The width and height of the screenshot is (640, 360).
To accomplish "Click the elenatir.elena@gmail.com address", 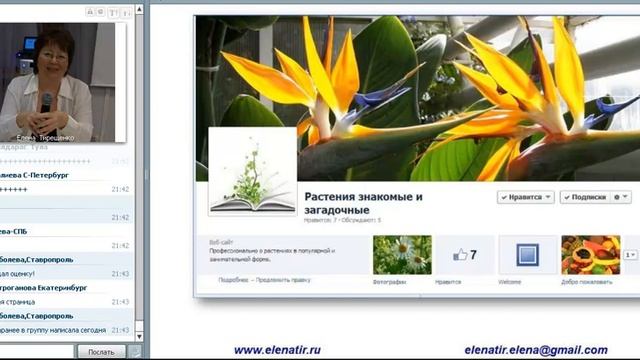I will [536, 350].
